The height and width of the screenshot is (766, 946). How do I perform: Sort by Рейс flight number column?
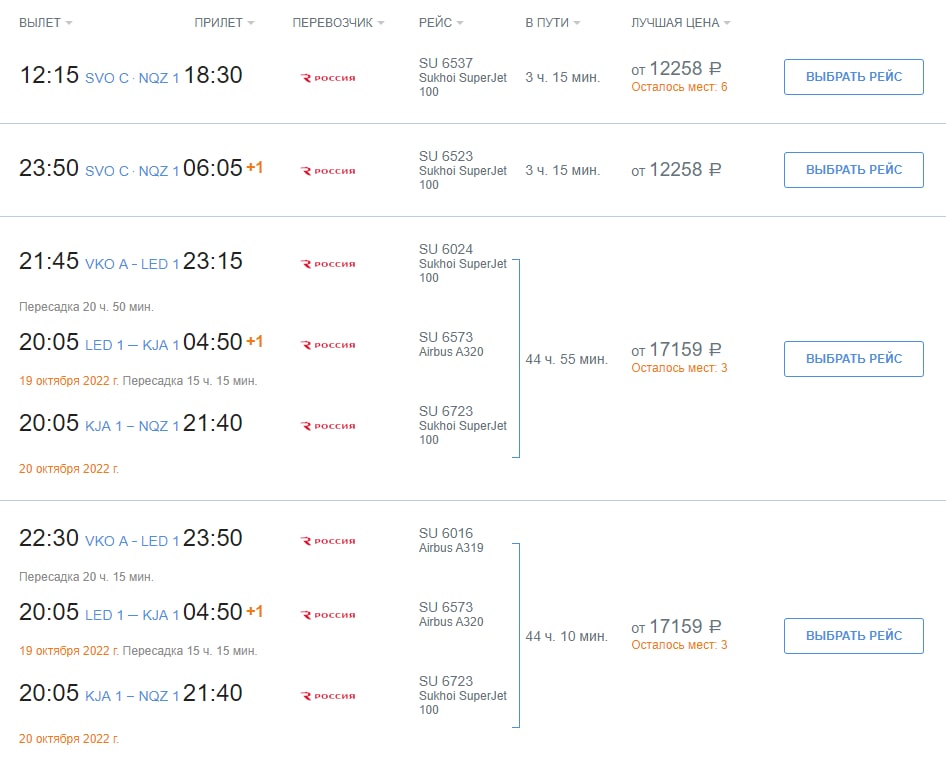point(442,23)
